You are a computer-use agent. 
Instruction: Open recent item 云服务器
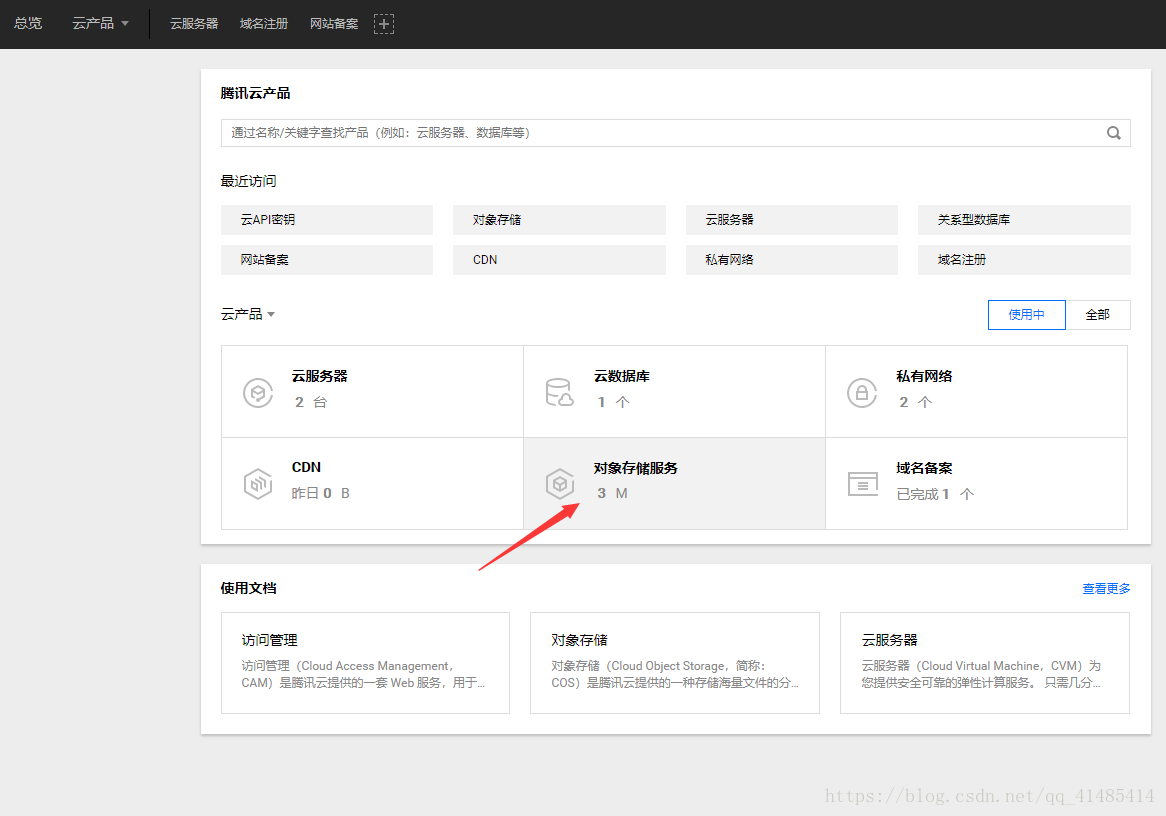(x=792, y=220)
